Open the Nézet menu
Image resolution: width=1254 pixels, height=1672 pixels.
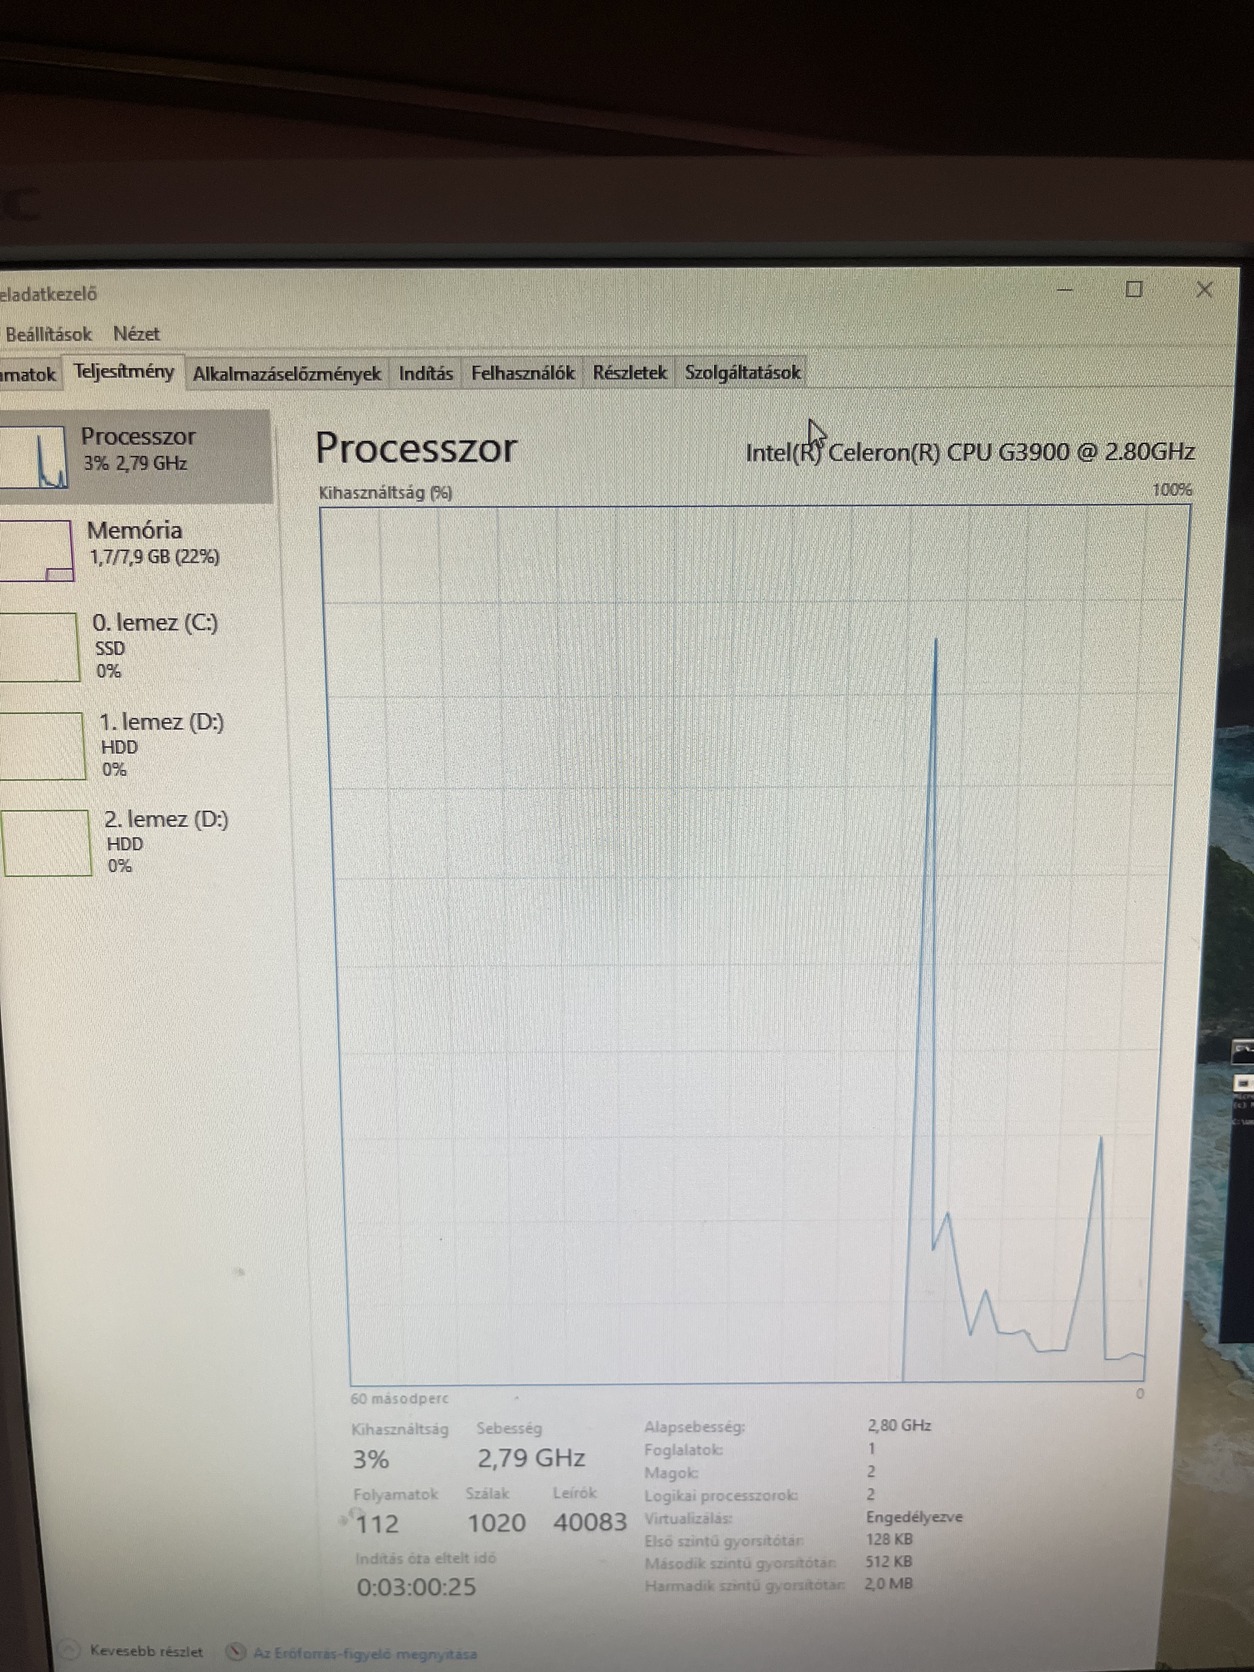pyautogui.click(x=136, y=334)
